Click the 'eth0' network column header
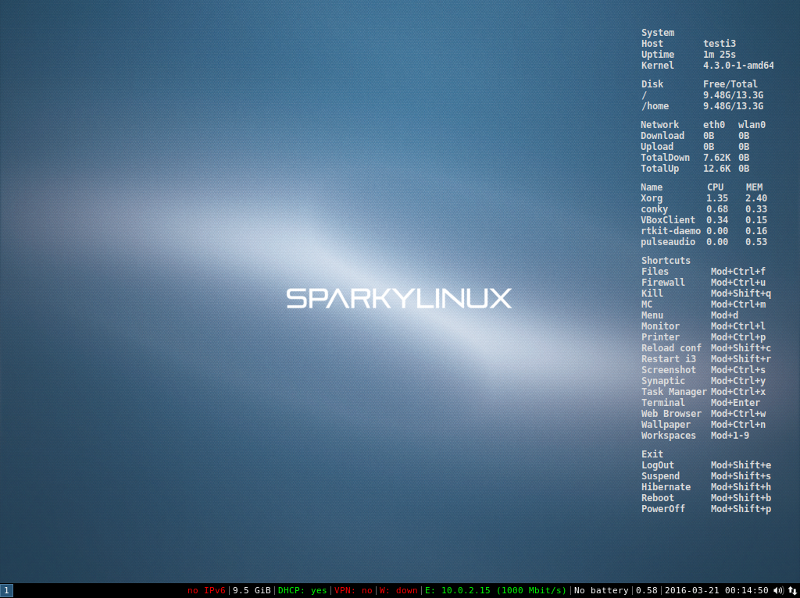 pyautogui.click(x=714, y=125)
